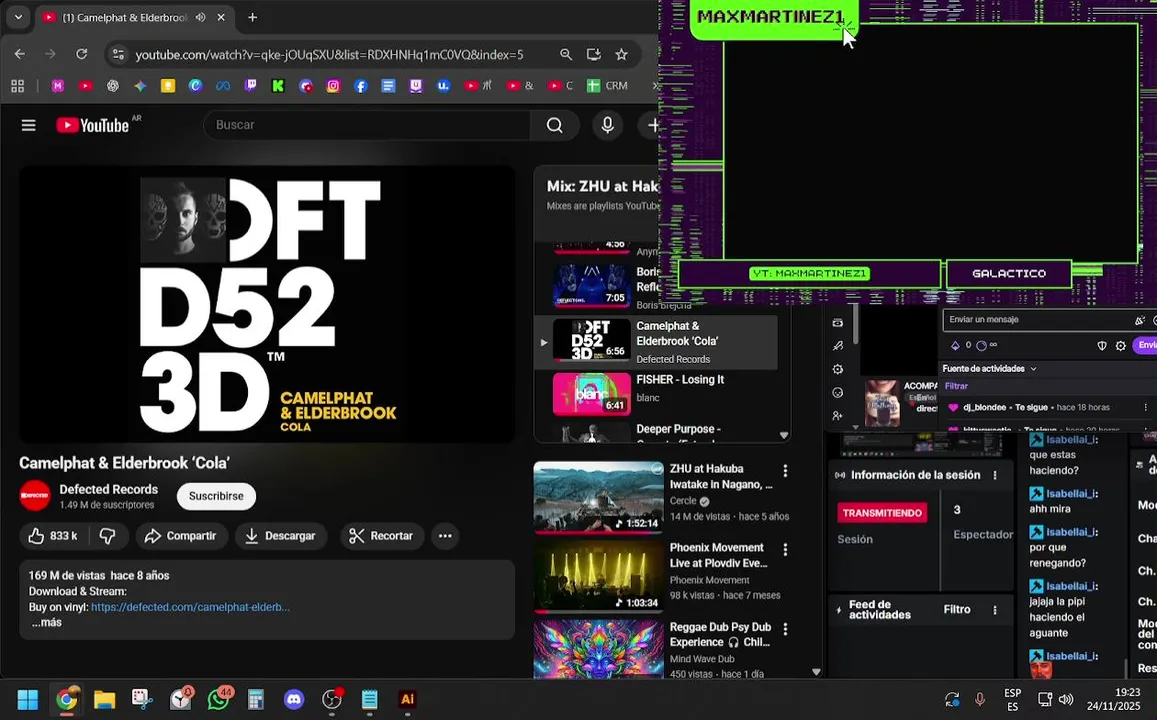1157x720 pixels.
Task: Click Filtro in Feed de actividades
Action: point(957,609)
